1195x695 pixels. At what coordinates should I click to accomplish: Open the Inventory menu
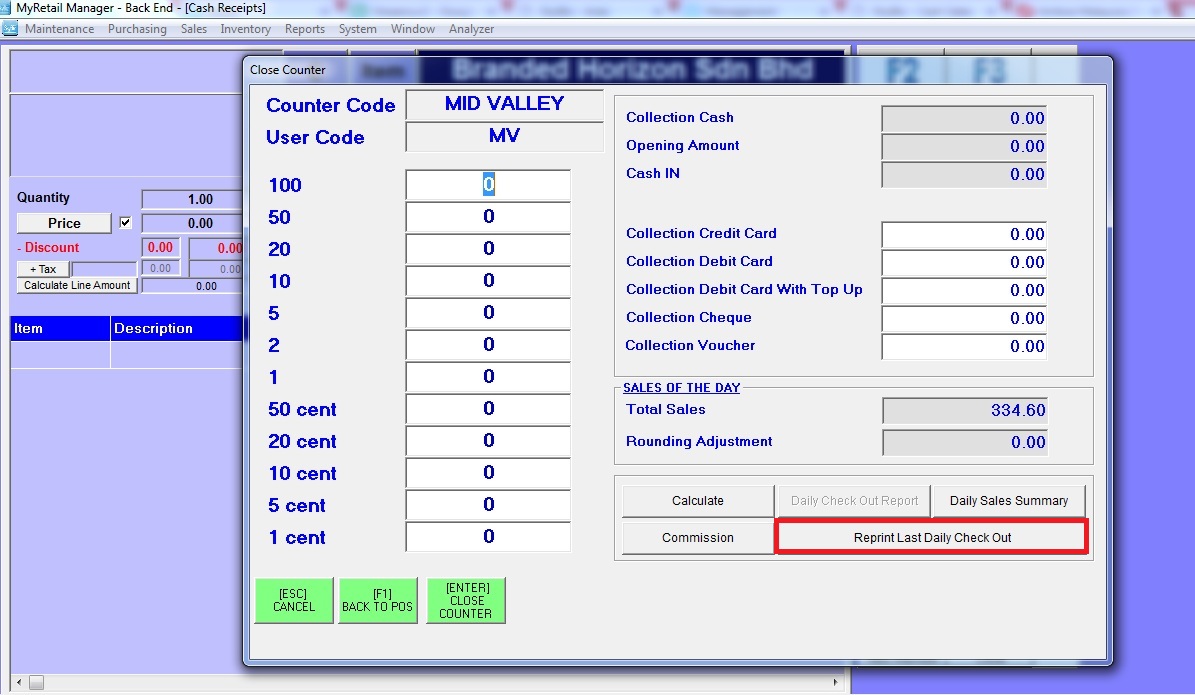(245, 29)
